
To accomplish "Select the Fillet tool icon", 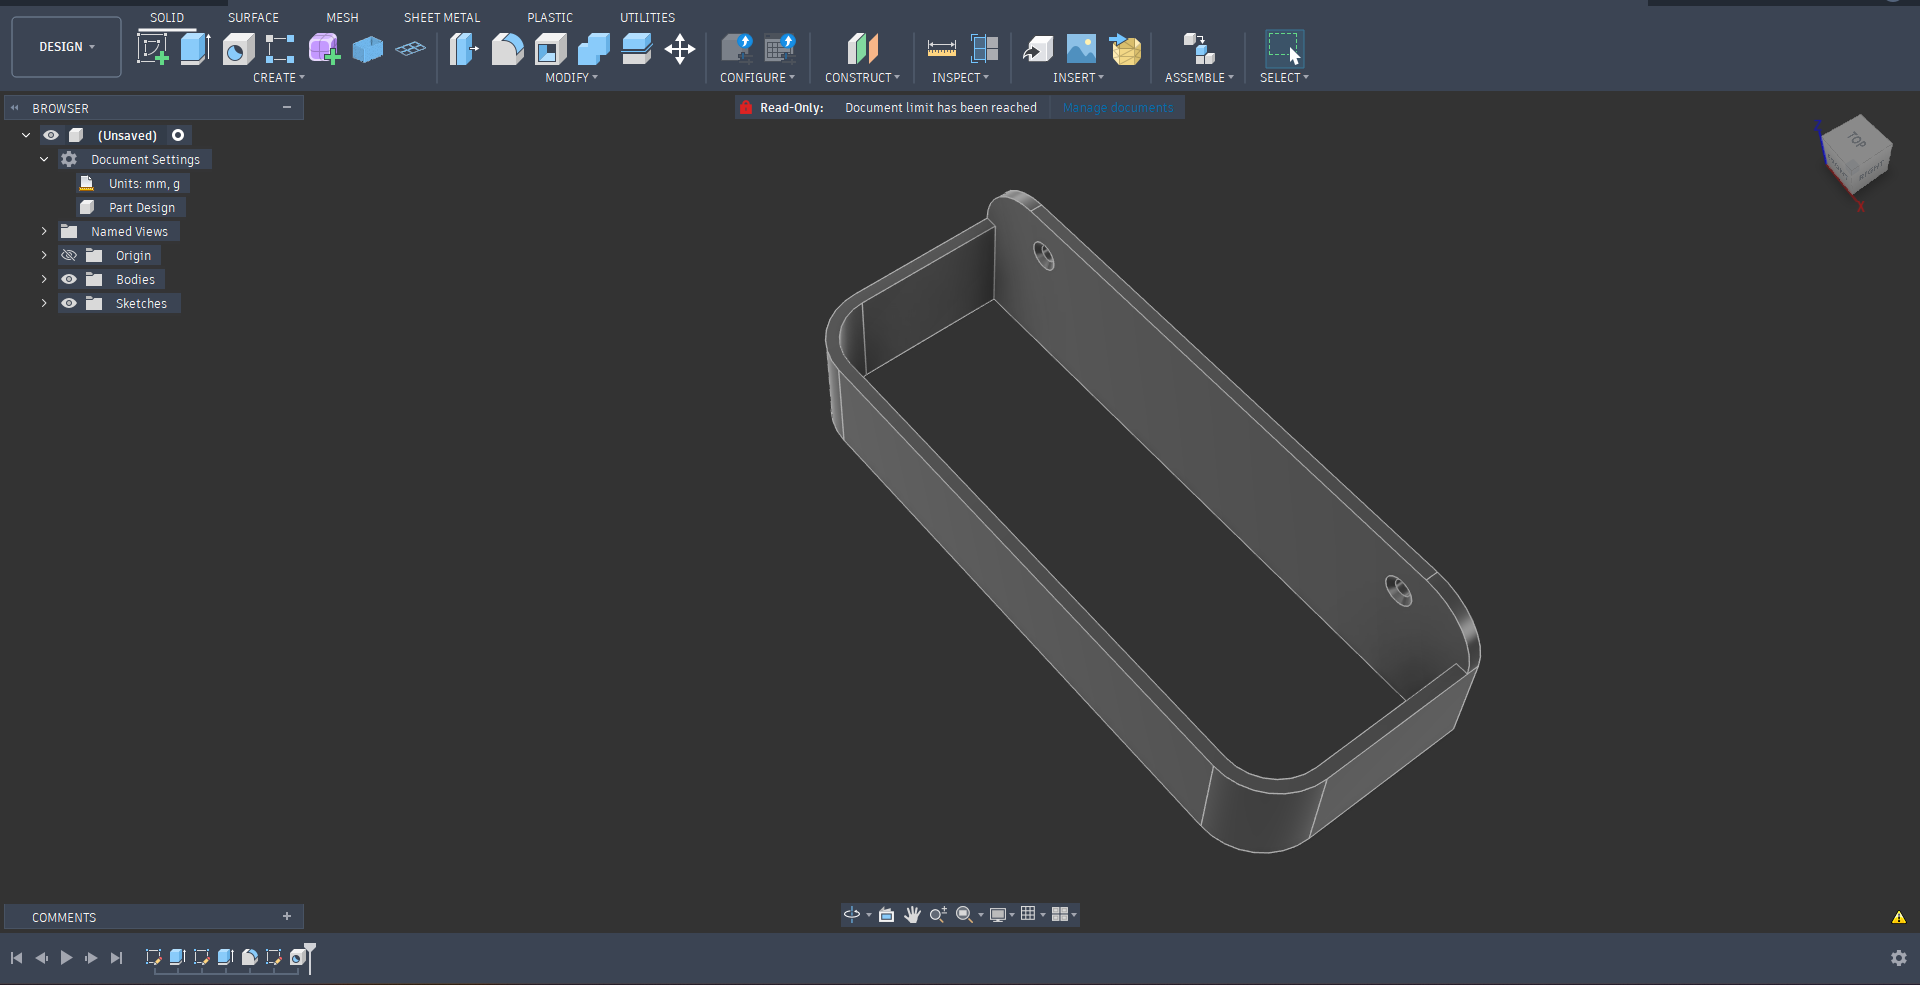I will [507, 48].
